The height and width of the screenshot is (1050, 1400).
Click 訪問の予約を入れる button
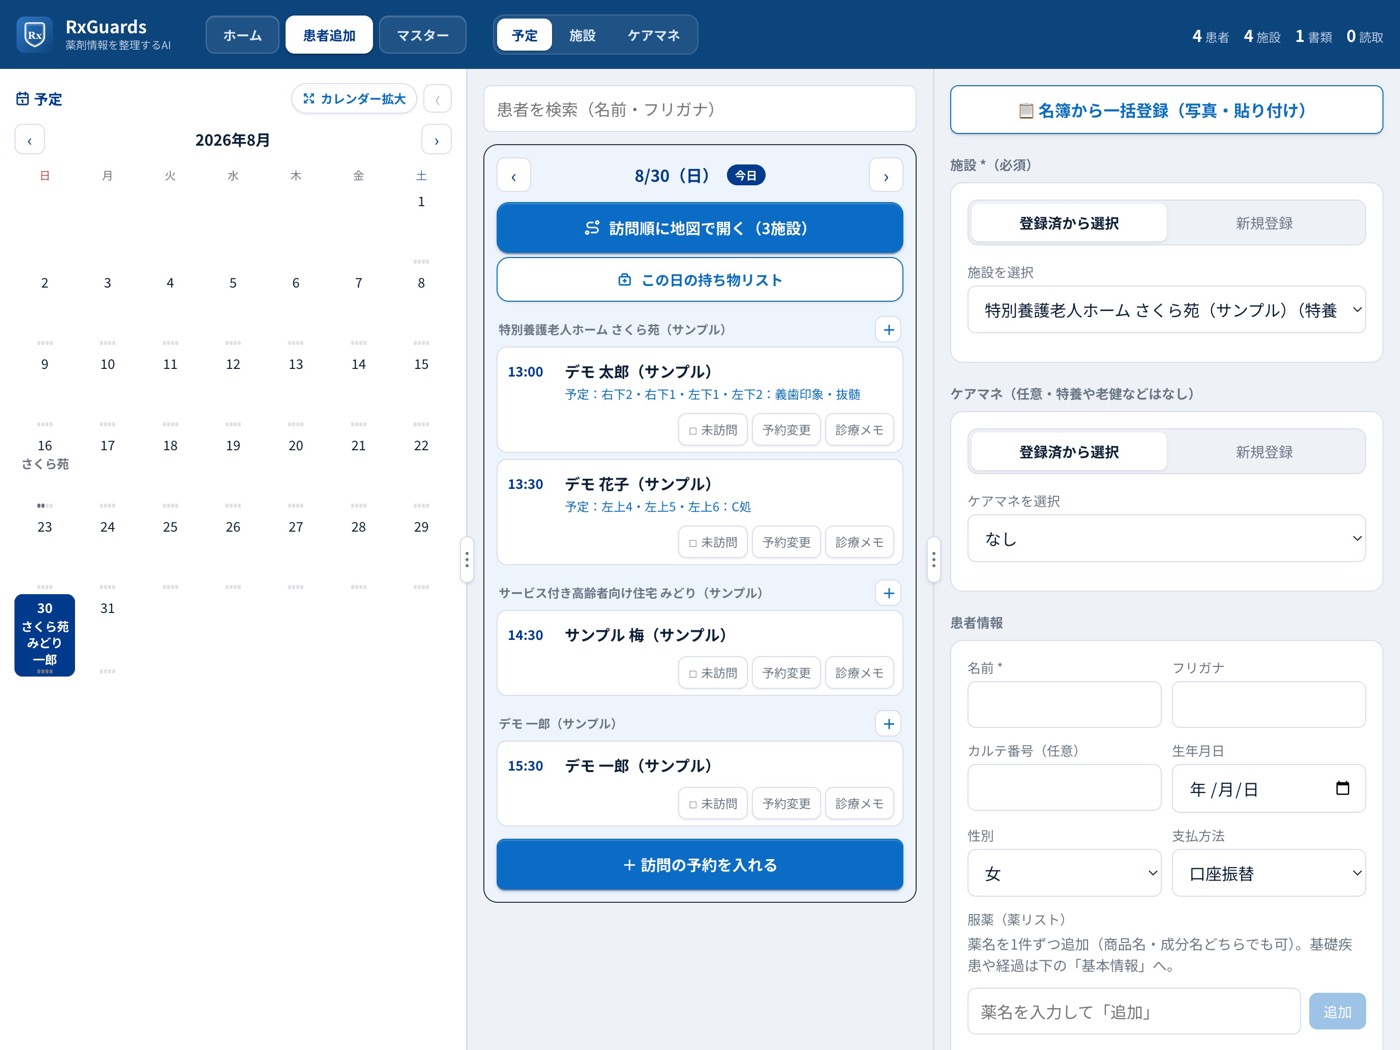700,865
